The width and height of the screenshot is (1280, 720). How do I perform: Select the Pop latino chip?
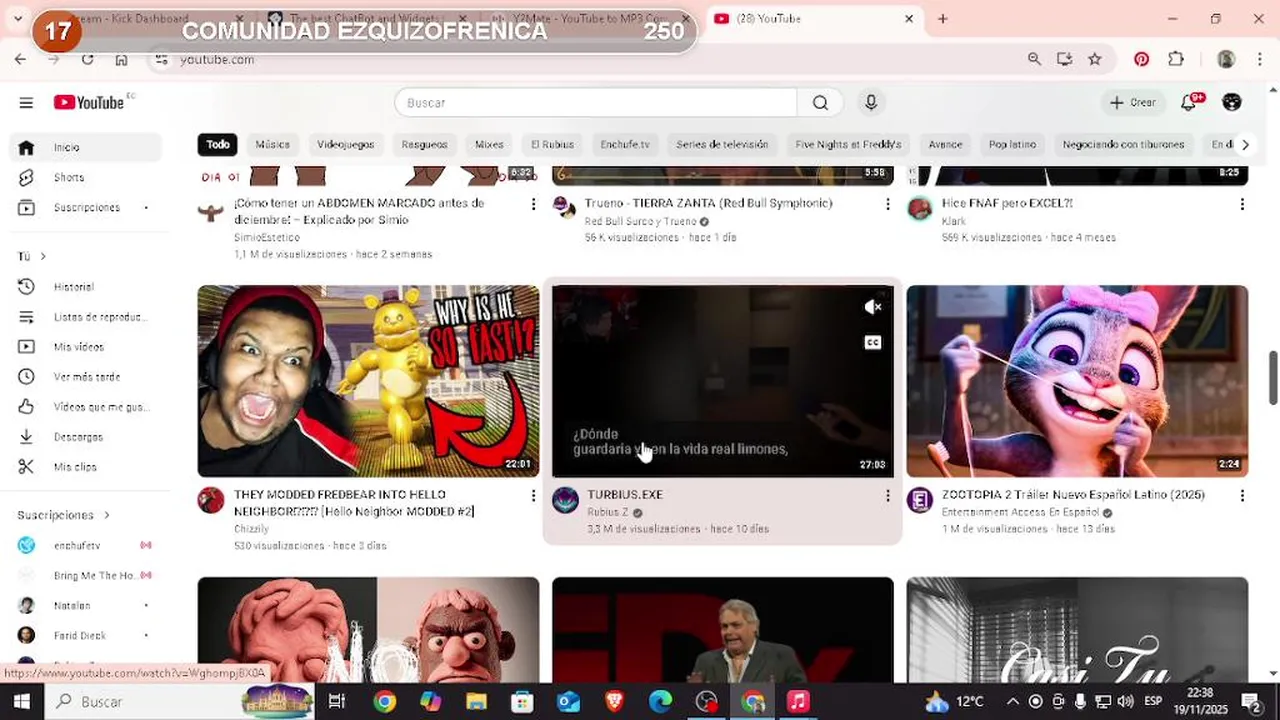(x=1012, y=145)
